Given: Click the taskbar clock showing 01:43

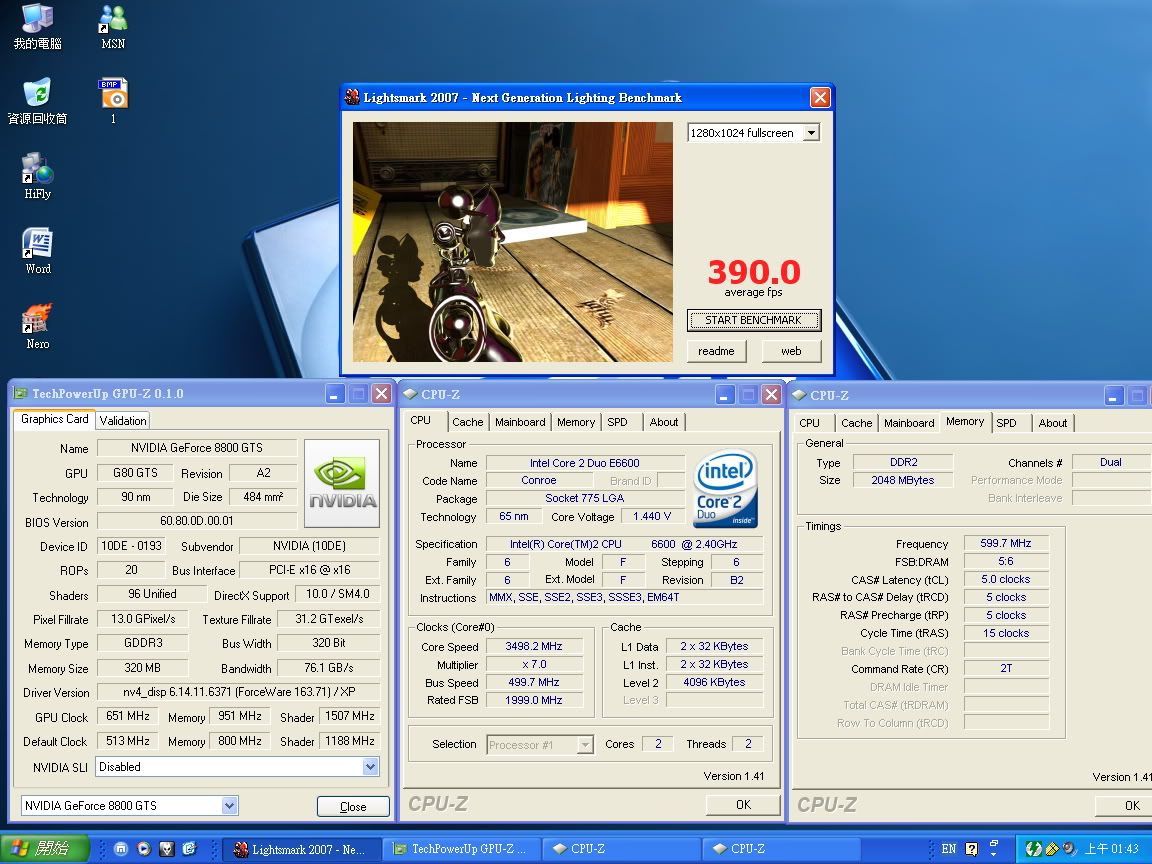Looking at the screenshot, I should pos(1112,849).
